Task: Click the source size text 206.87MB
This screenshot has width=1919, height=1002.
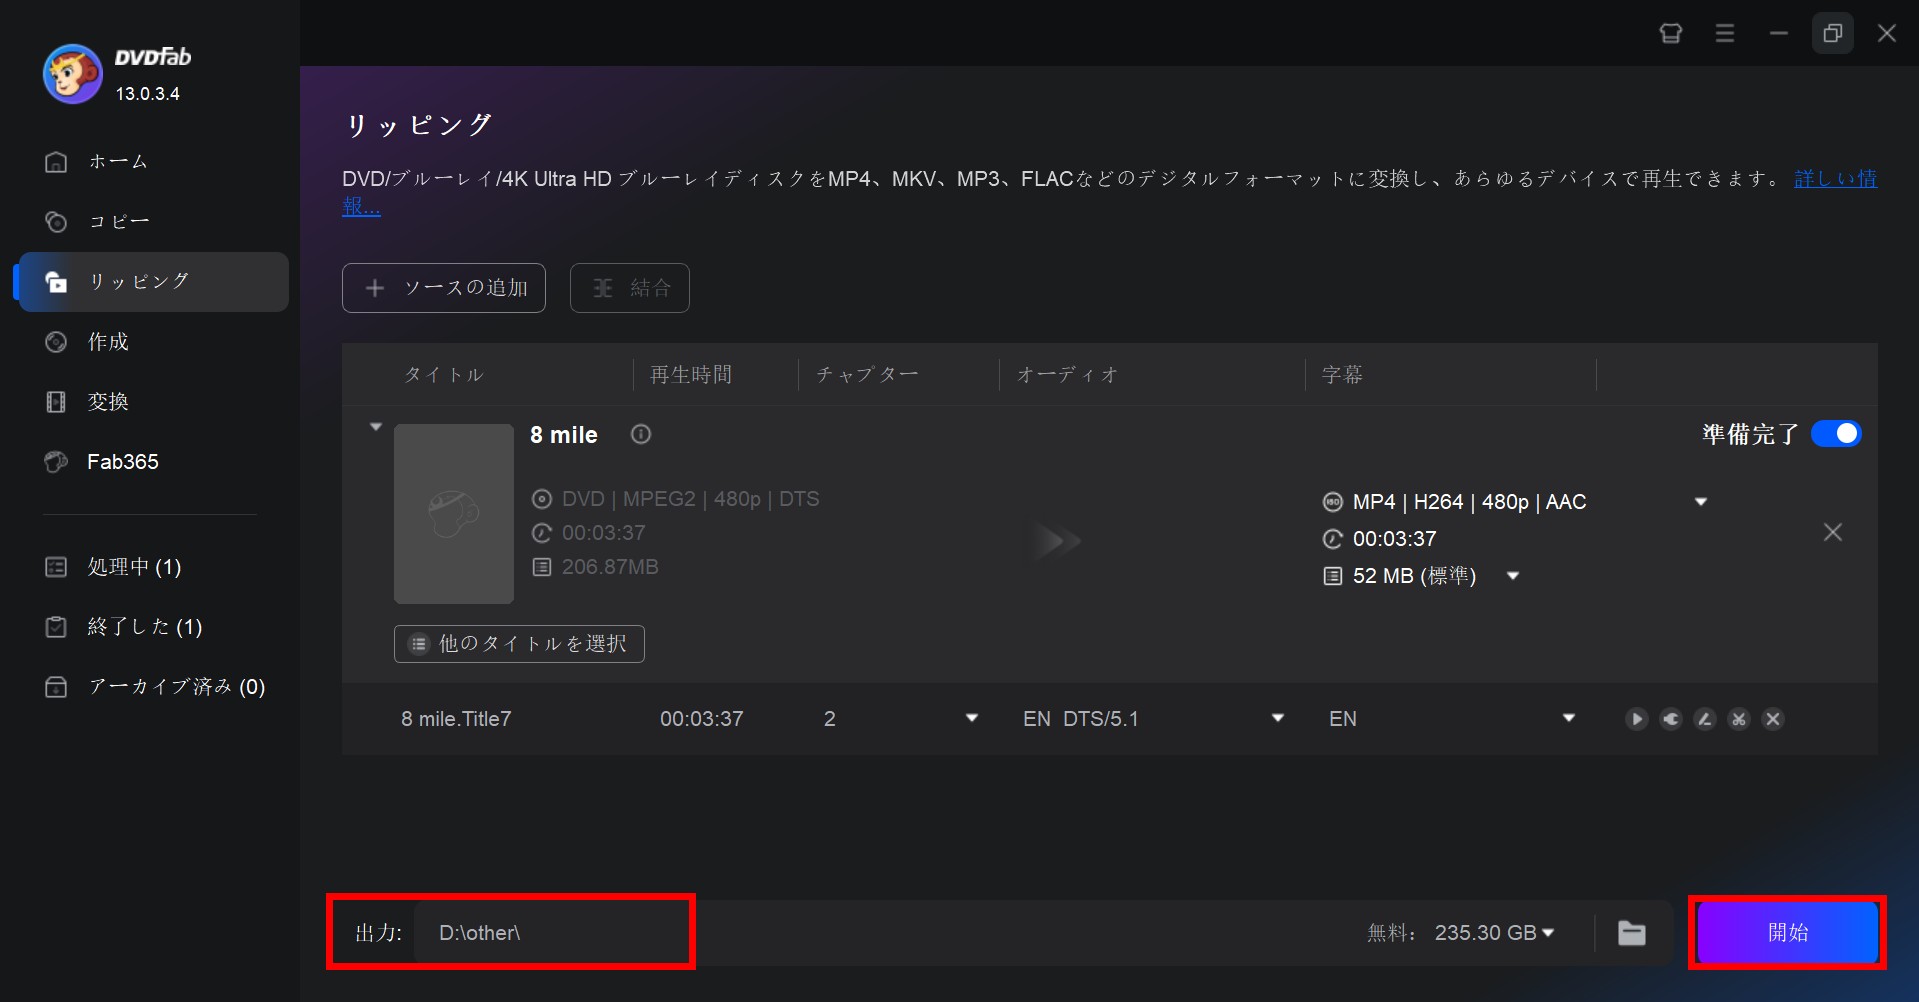Action: coord(610,567)
